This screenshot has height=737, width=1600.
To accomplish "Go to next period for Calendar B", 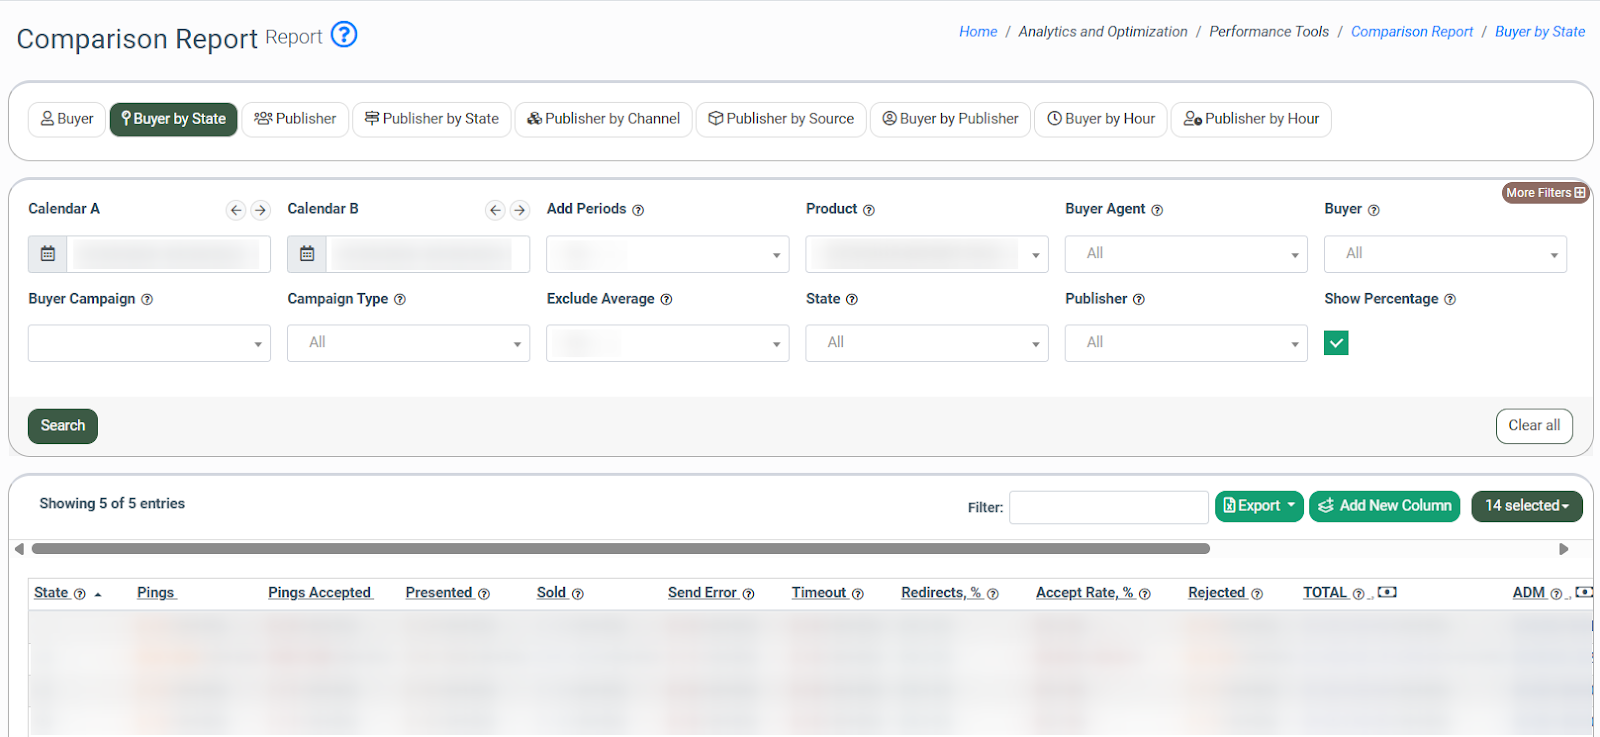I will [519, 210].
